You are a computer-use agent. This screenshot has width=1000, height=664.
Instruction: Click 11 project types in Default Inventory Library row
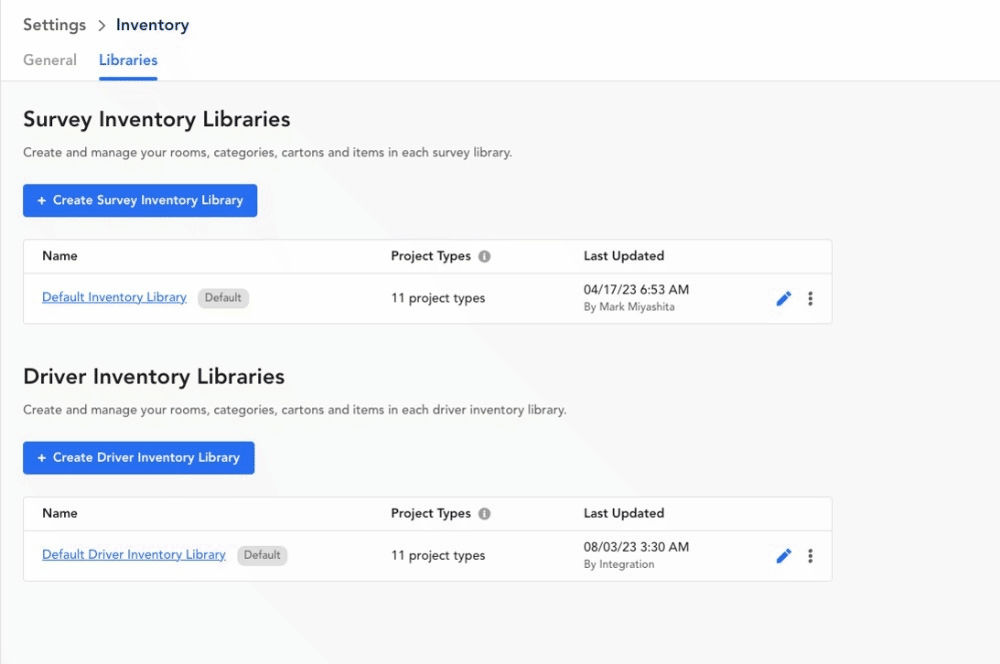[x=438, y=299]
